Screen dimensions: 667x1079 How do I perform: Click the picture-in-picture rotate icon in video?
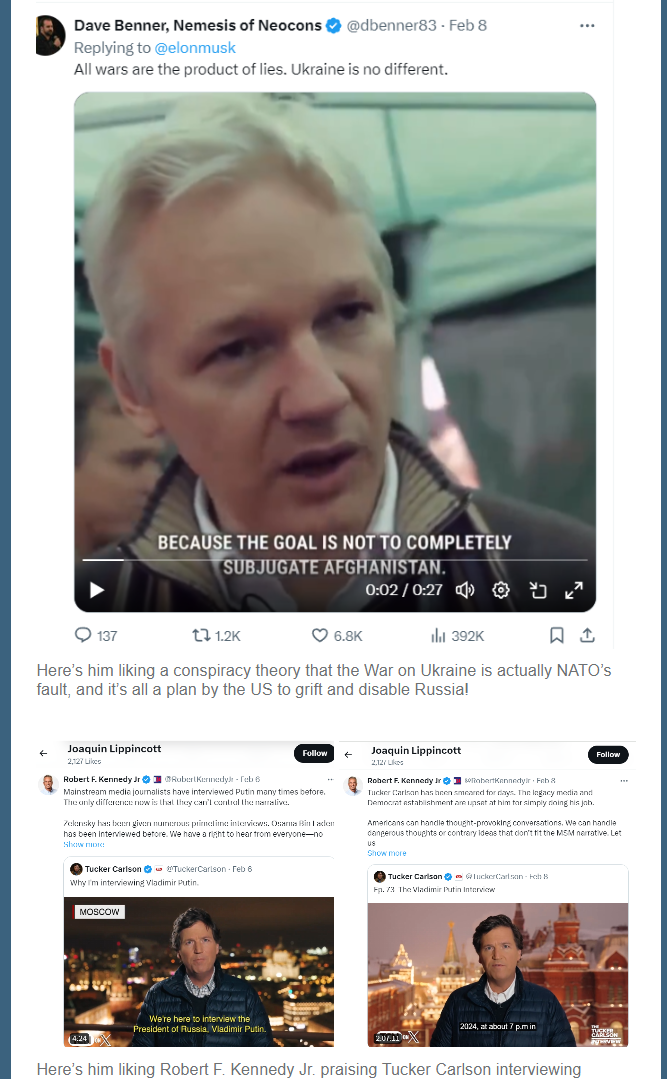pos(538,590)
